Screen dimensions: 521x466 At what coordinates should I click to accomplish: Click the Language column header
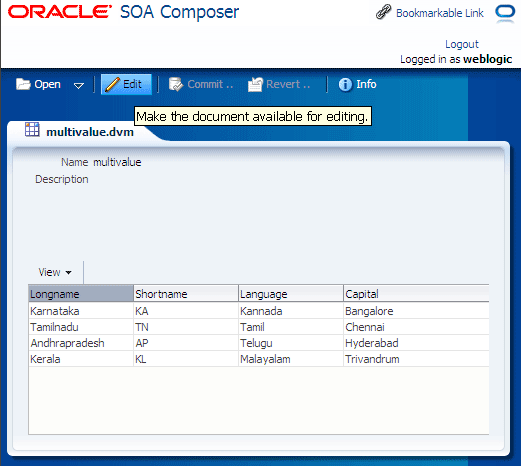(291, 294)
